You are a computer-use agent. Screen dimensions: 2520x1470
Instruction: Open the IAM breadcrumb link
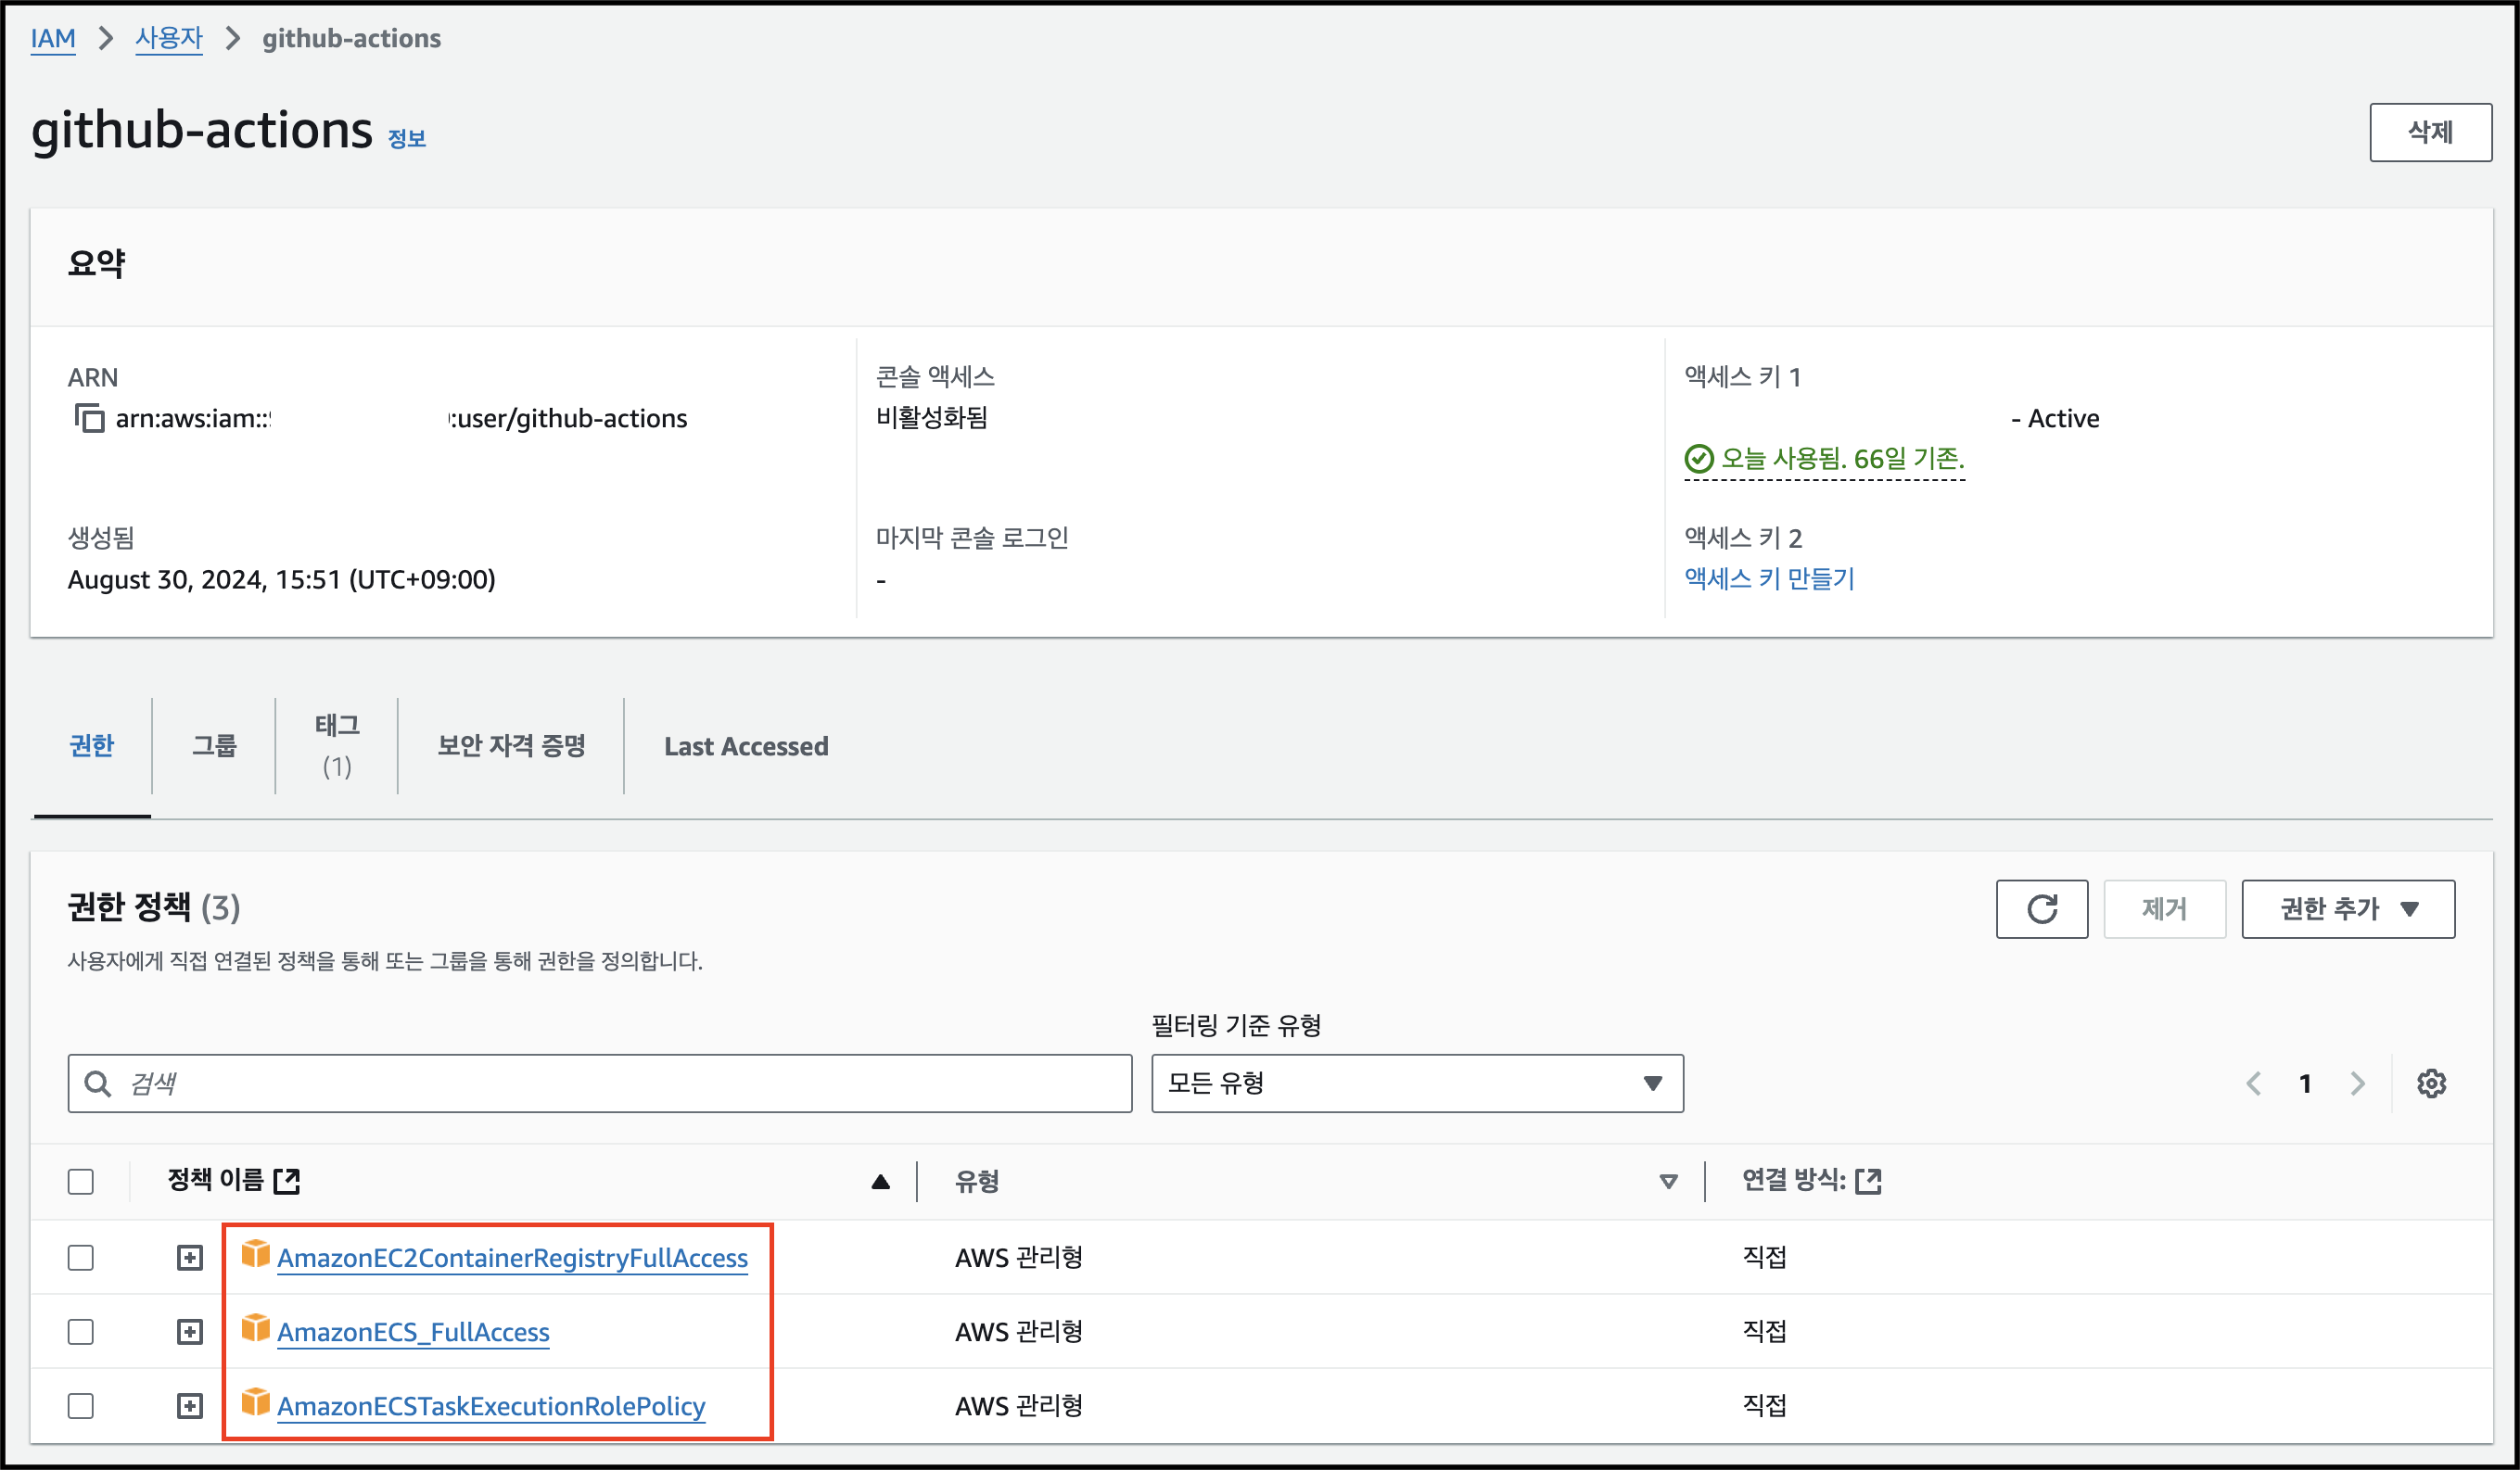click(53, 38)
